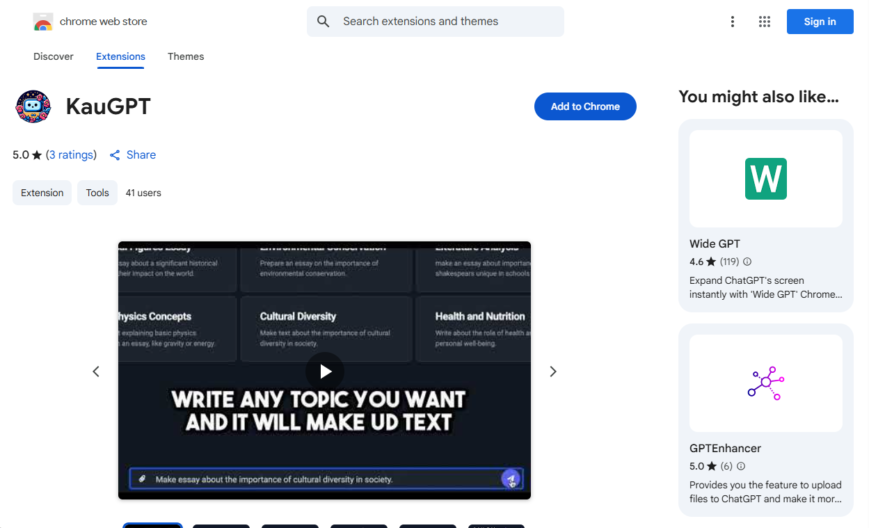Click the Wide GPT description text
The width and height of the screenshot is (869, 528).
tap(765, 287)
